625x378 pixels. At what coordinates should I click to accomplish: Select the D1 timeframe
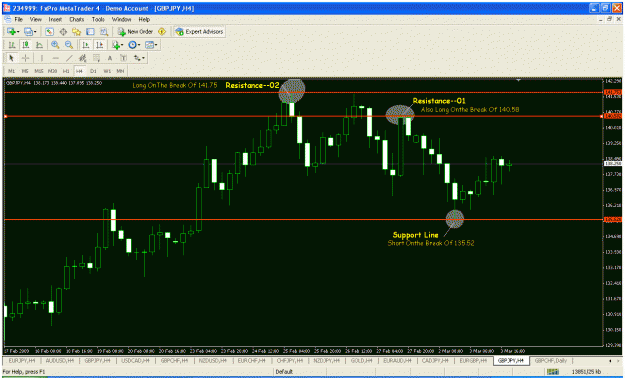click(93, 71)
